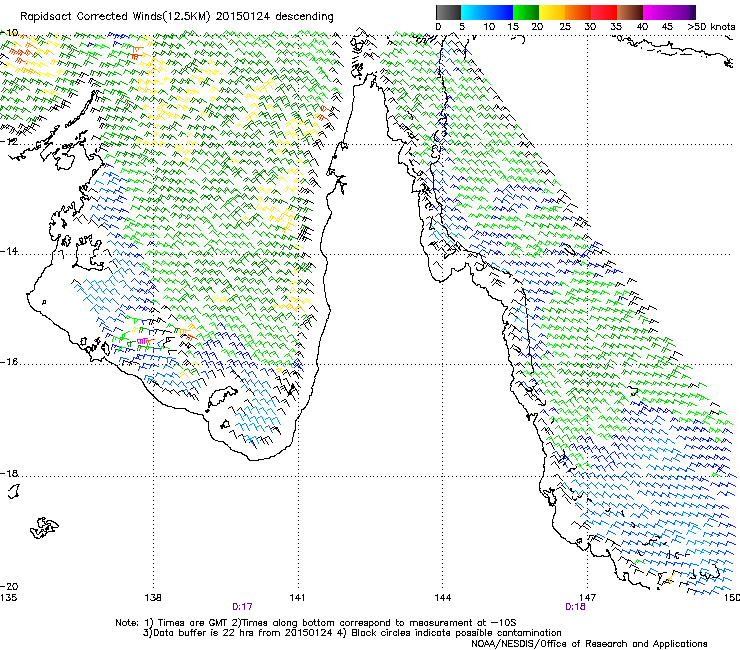This screenshot has width=740, height=650.
Task: Click the longitude label '135'
Action: 8,598
